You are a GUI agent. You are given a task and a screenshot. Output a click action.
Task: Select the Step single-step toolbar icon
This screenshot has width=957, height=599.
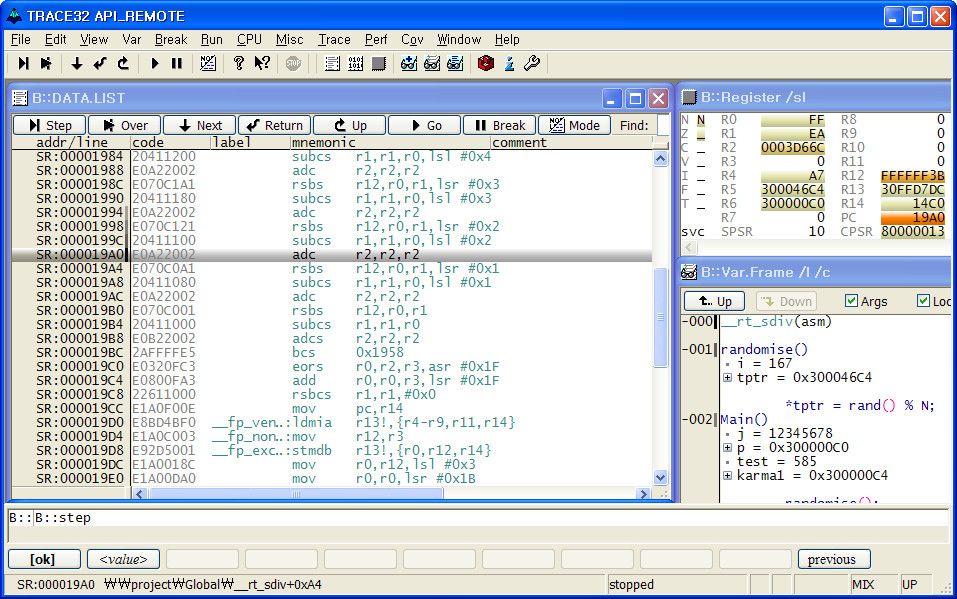click(x=22, y=62)
